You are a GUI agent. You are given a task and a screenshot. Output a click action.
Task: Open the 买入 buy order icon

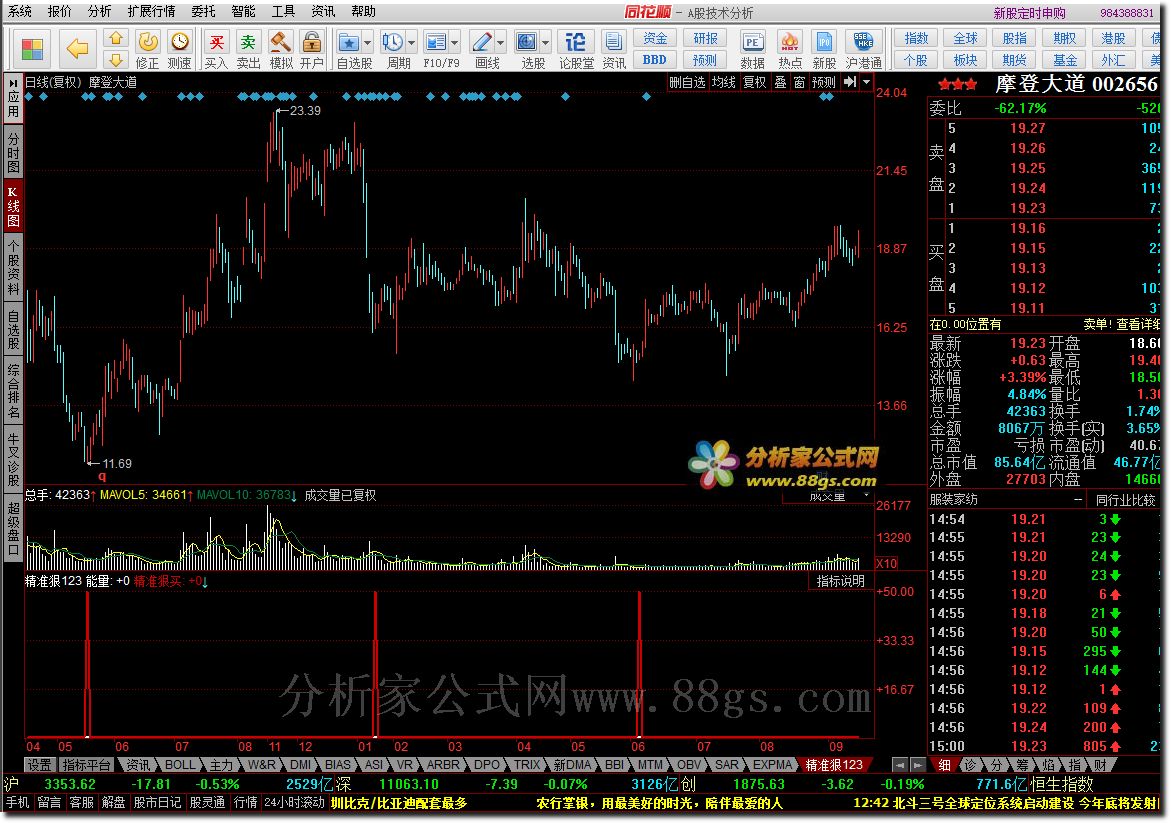click(216, 49)
